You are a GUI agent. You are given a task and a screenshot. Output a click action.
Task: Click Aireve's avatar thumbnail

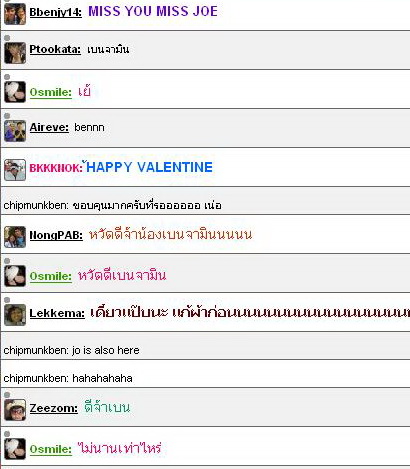(x=15, y=131)
